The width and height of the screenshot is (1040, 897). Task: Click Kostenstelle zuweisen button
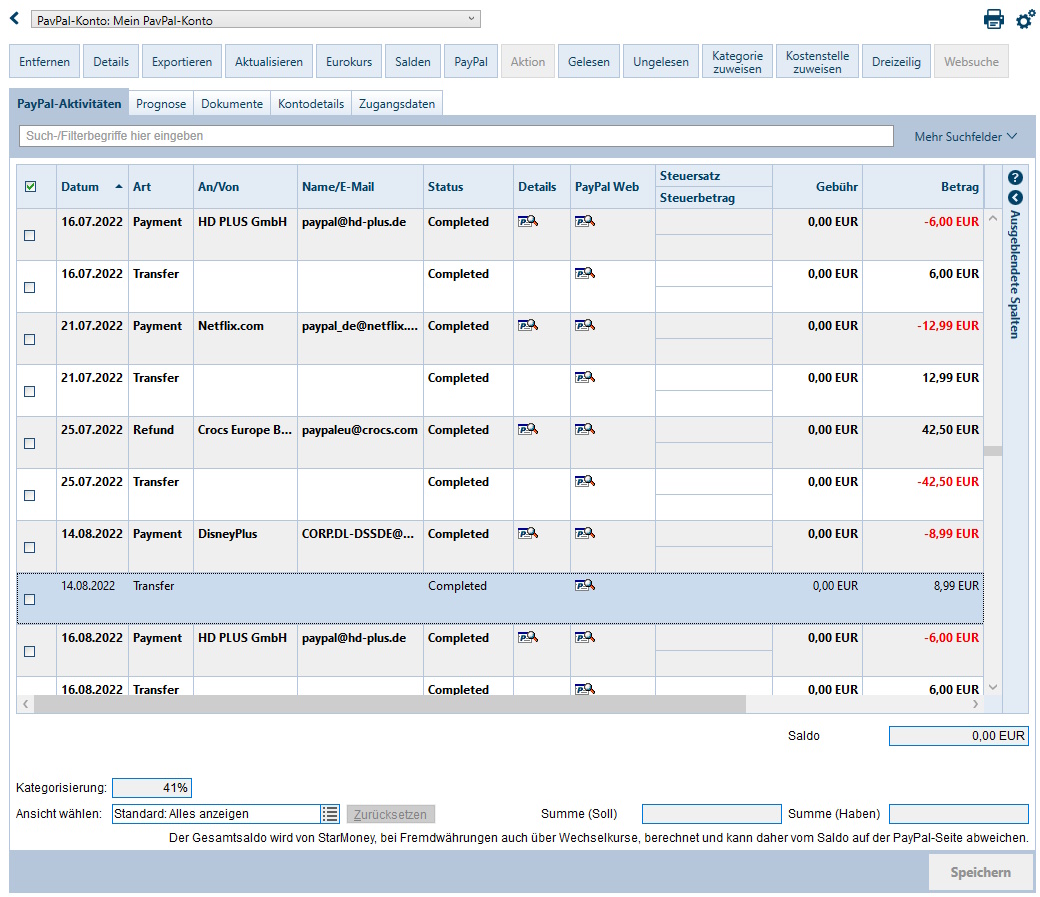pos(817,61)
